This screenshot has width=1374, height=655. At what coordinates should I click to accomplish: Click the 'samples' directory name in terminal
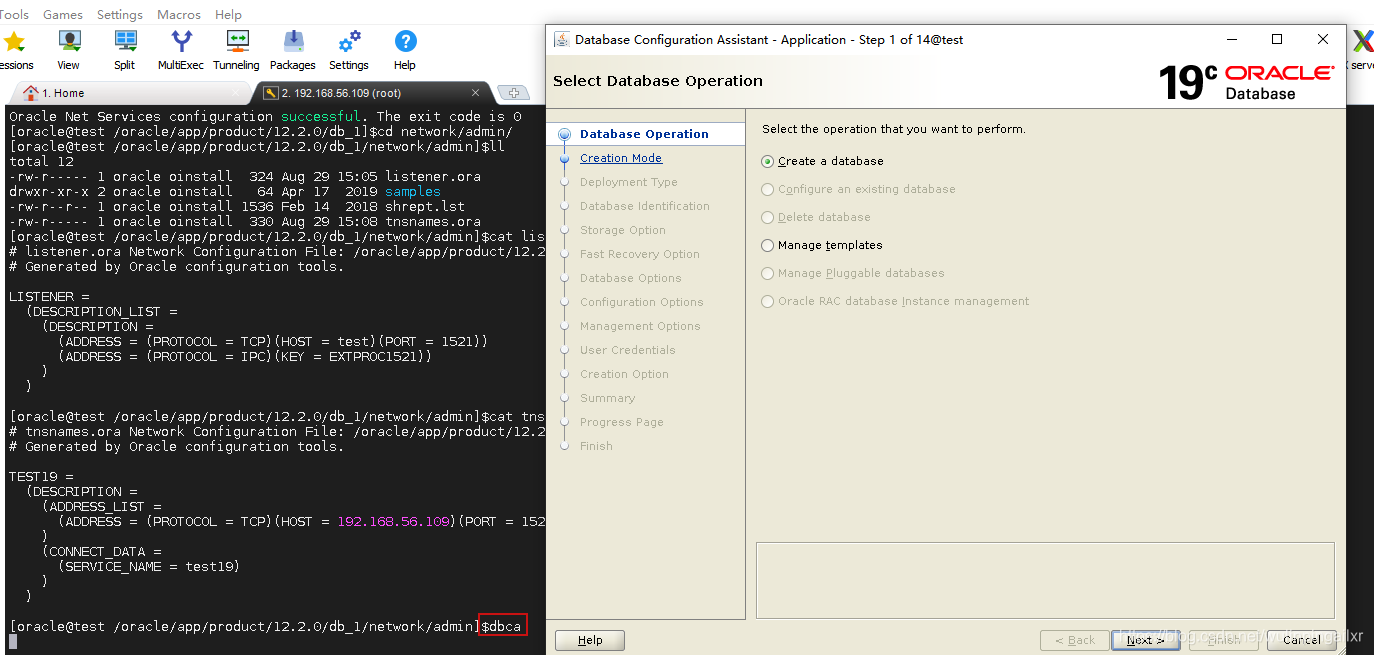413,191
